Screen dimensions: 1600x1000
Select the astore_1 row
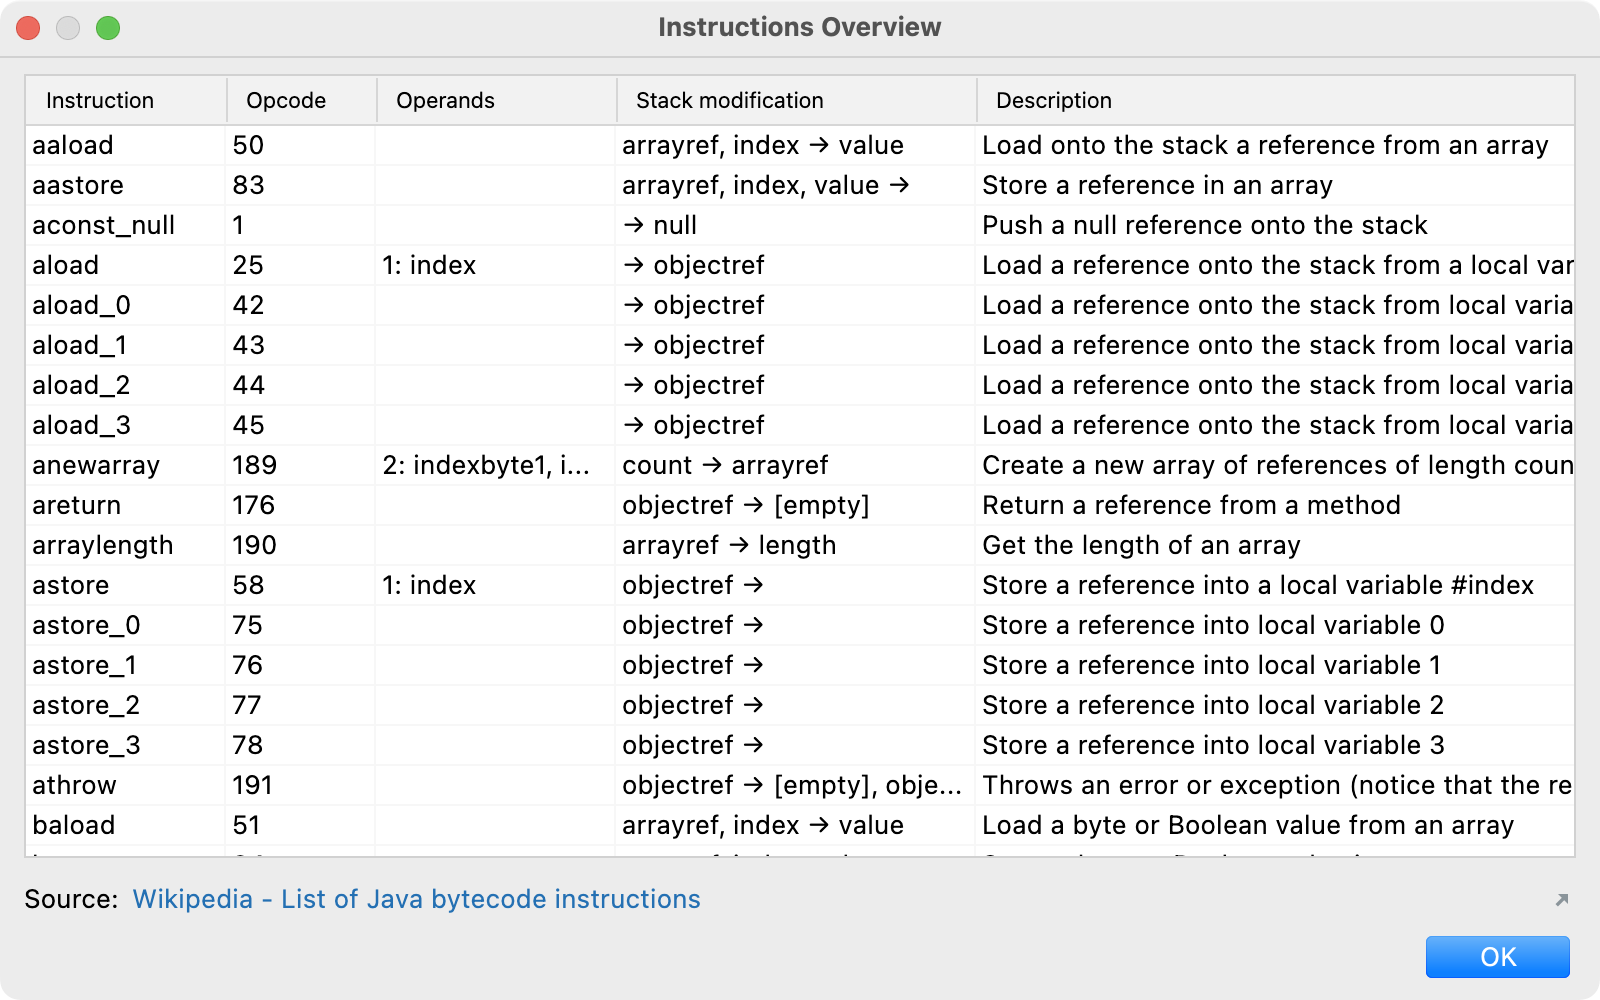[800, 665]
